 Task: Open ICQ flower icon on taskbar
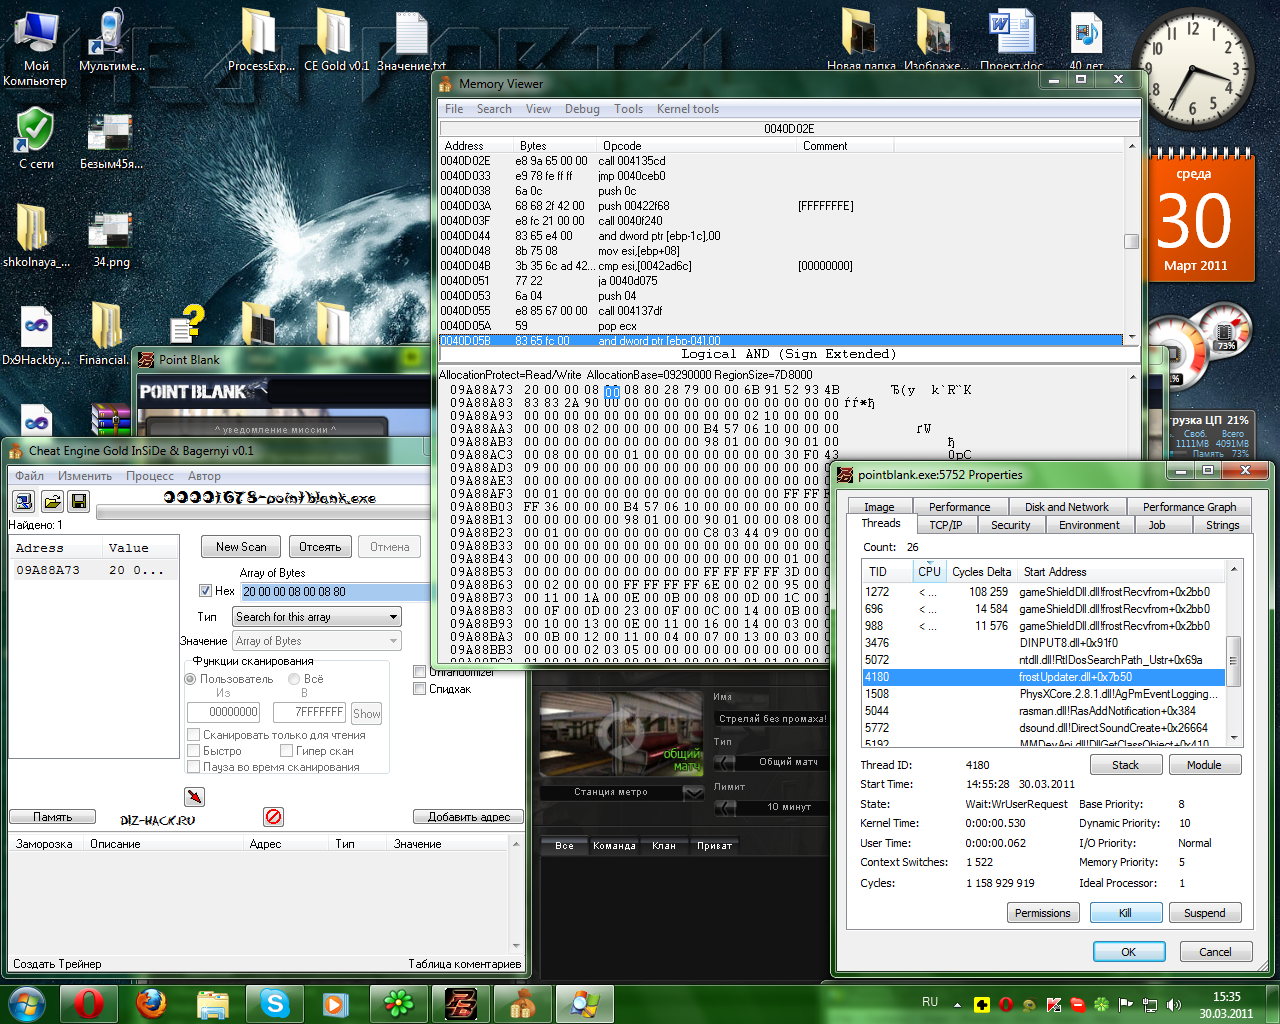(x=398, y=1003)
